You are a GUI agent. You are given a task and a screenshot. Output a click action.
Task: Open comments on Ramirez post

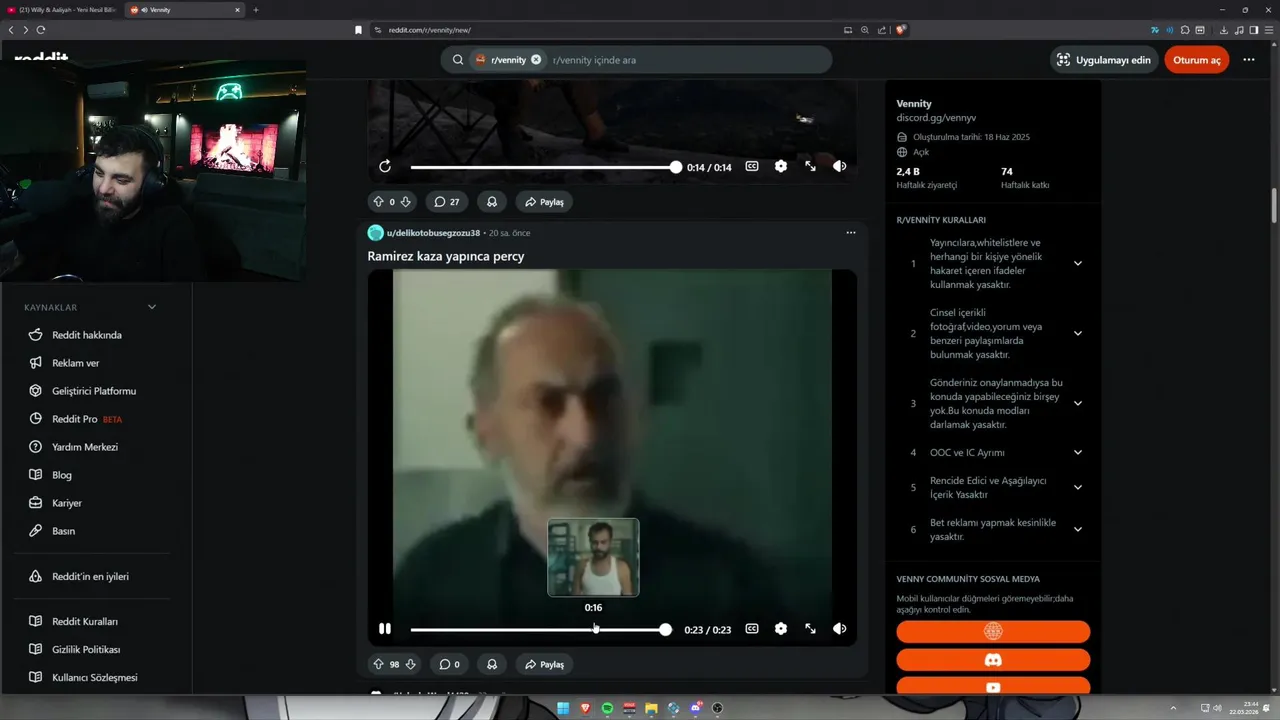click(447, 664)
